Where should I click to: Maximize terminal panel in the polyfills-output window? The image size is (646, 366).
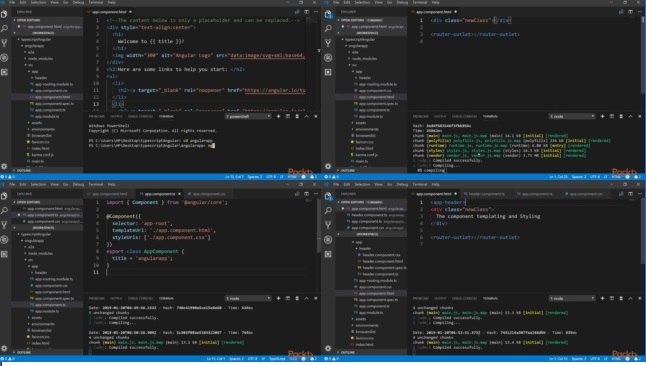[x=630, y=117]
